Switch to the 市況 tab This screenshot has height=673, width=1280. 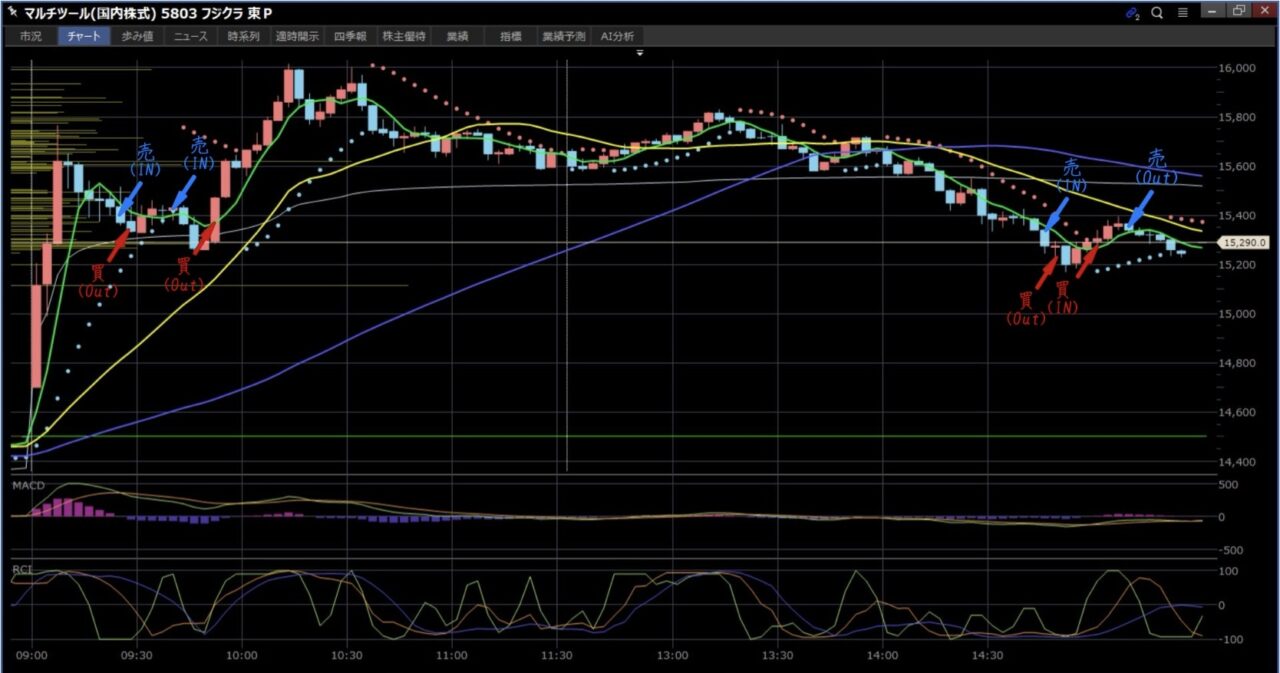(x=31, y=36)
